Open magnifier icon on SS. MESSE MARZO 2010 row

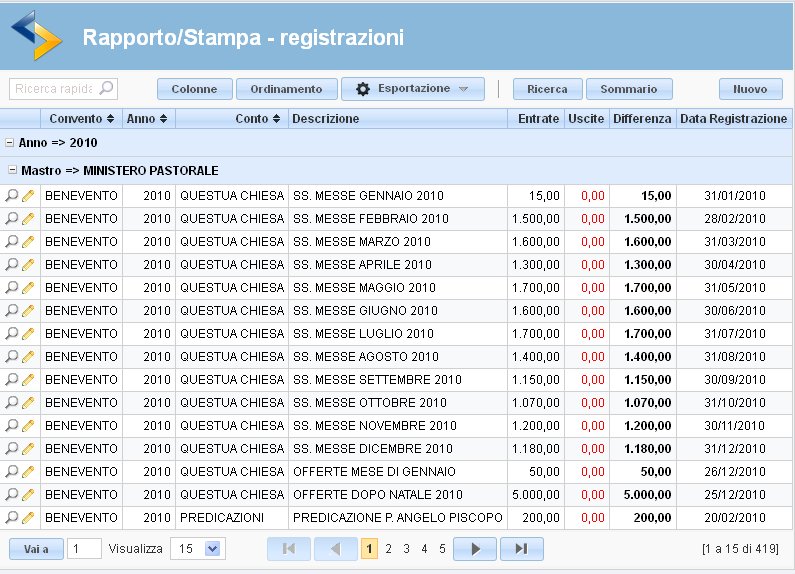(x=11, y=241)
